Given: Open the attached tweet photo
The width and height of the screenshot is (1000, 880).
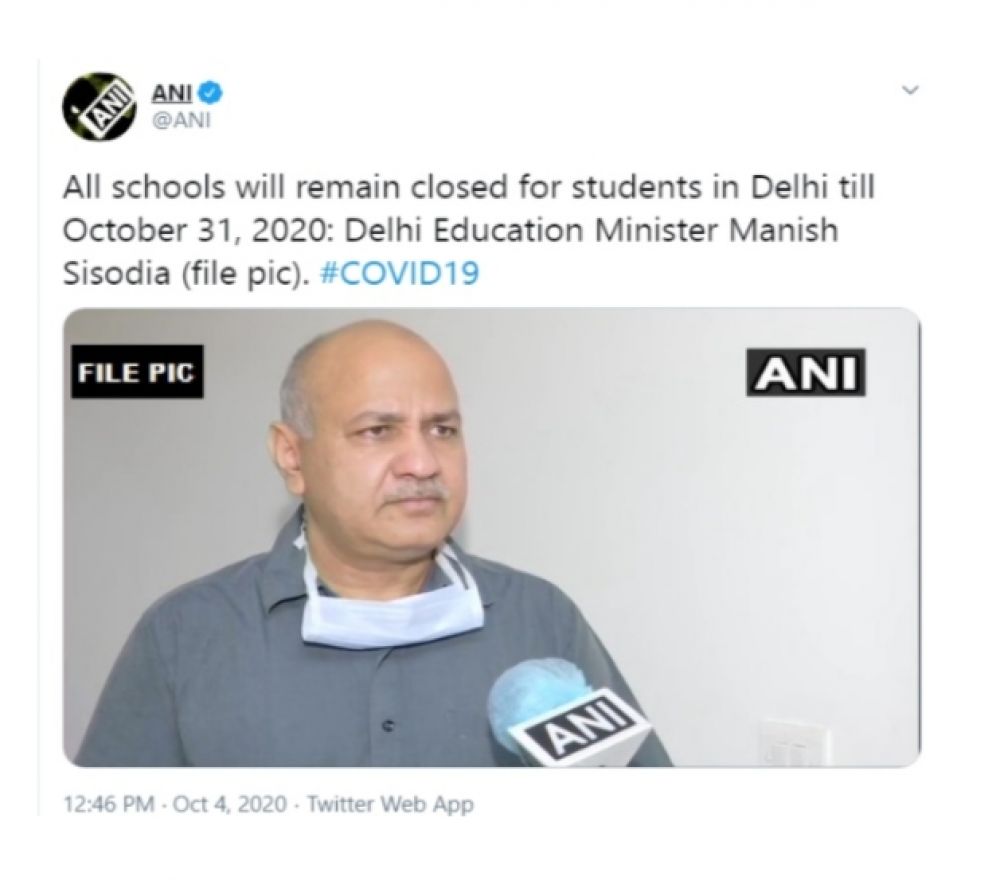Looking at the screenshot, I should tap(492, 537).
